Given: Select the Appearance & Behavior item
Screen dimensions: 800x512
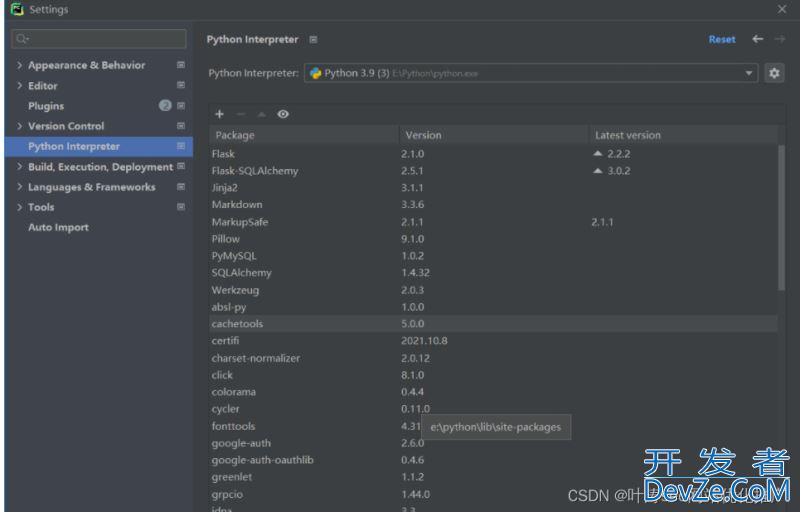Looking at the screenshot, I should [x=86, y=65].
